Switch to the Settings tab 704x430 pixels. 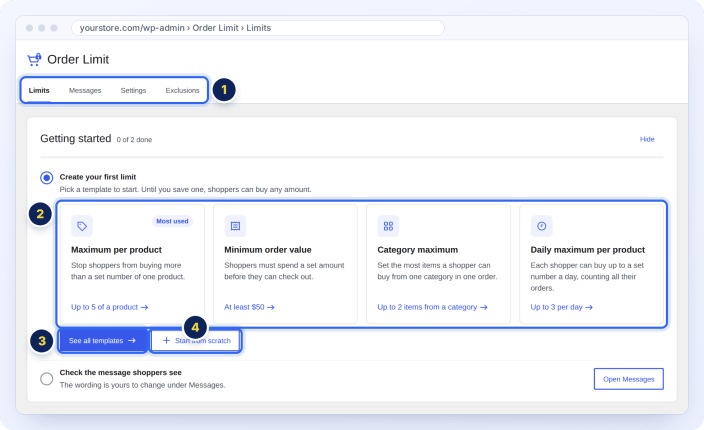click(x=133, y=90)
